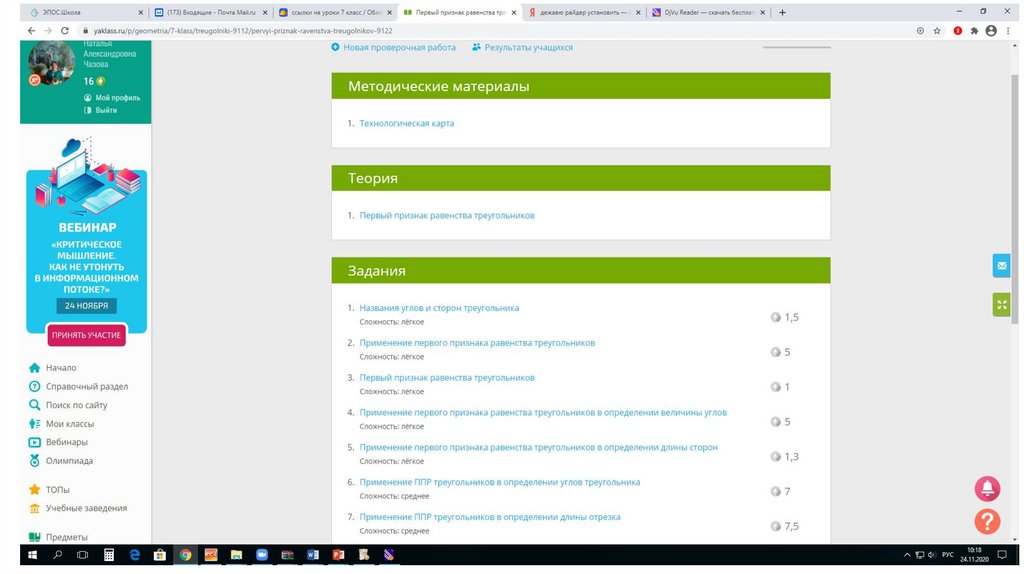The height and width of the screenshot is (574, 1024).
Task: Close the ЭПОС.Школа tab
Action: (140, 12)
